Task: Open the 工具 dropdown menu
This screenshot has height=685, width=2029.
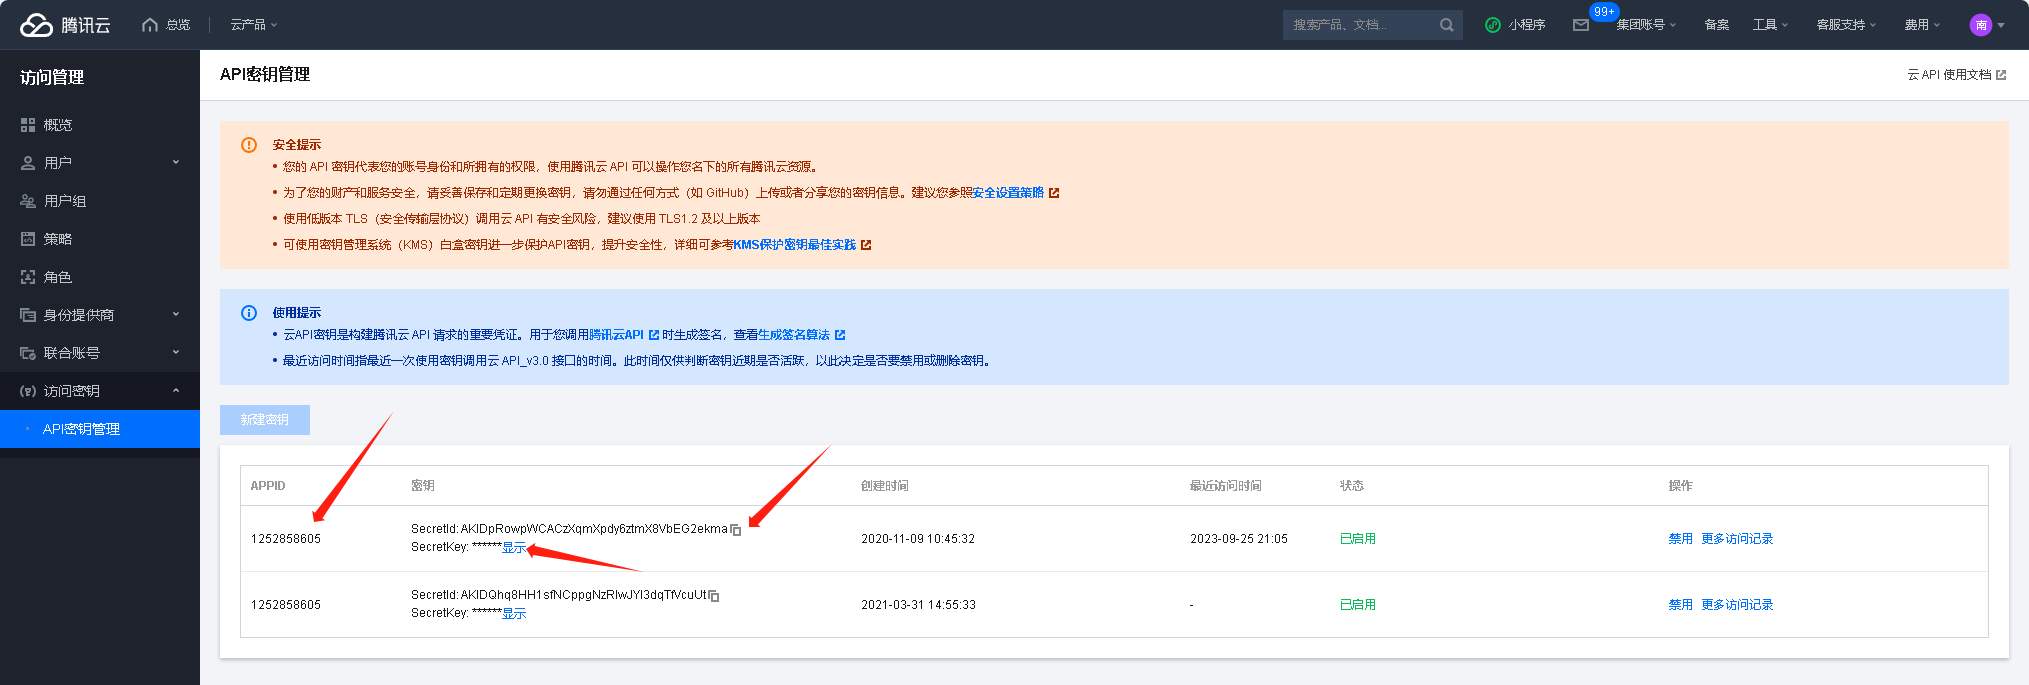Action: coord(1770,25)
